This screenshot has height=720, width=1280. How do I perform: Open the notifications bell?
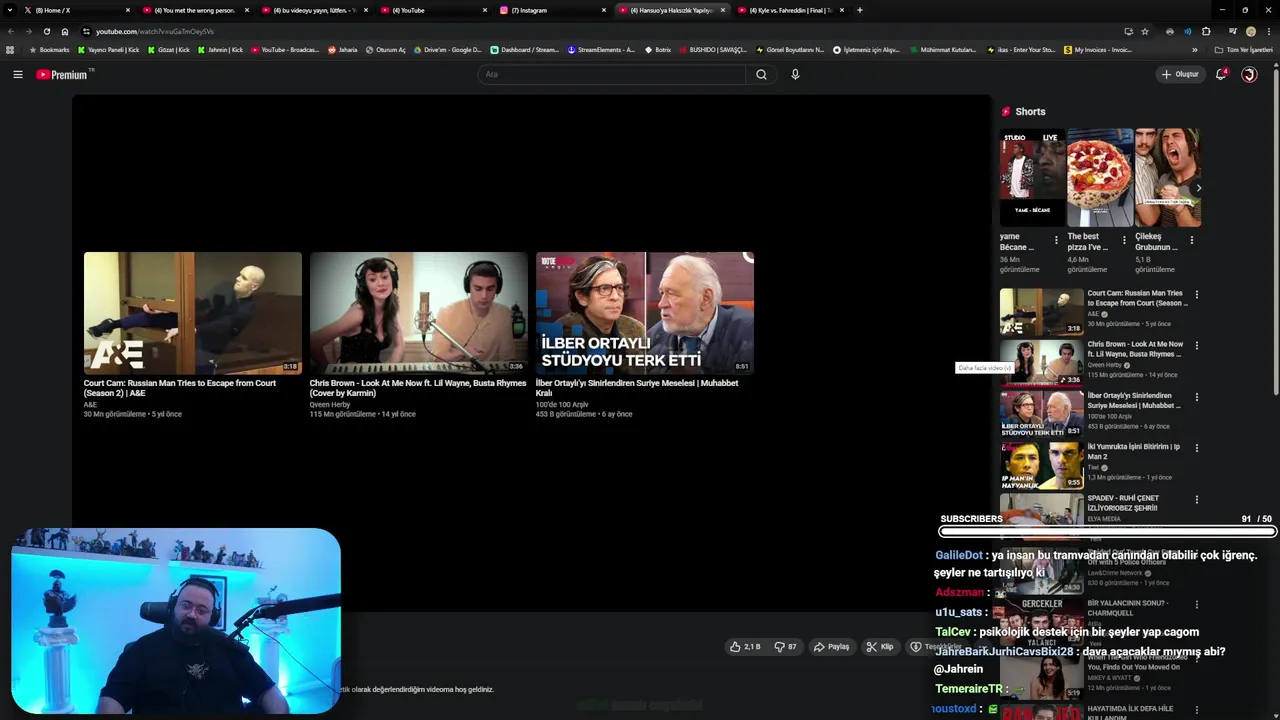click(1221, 74)
